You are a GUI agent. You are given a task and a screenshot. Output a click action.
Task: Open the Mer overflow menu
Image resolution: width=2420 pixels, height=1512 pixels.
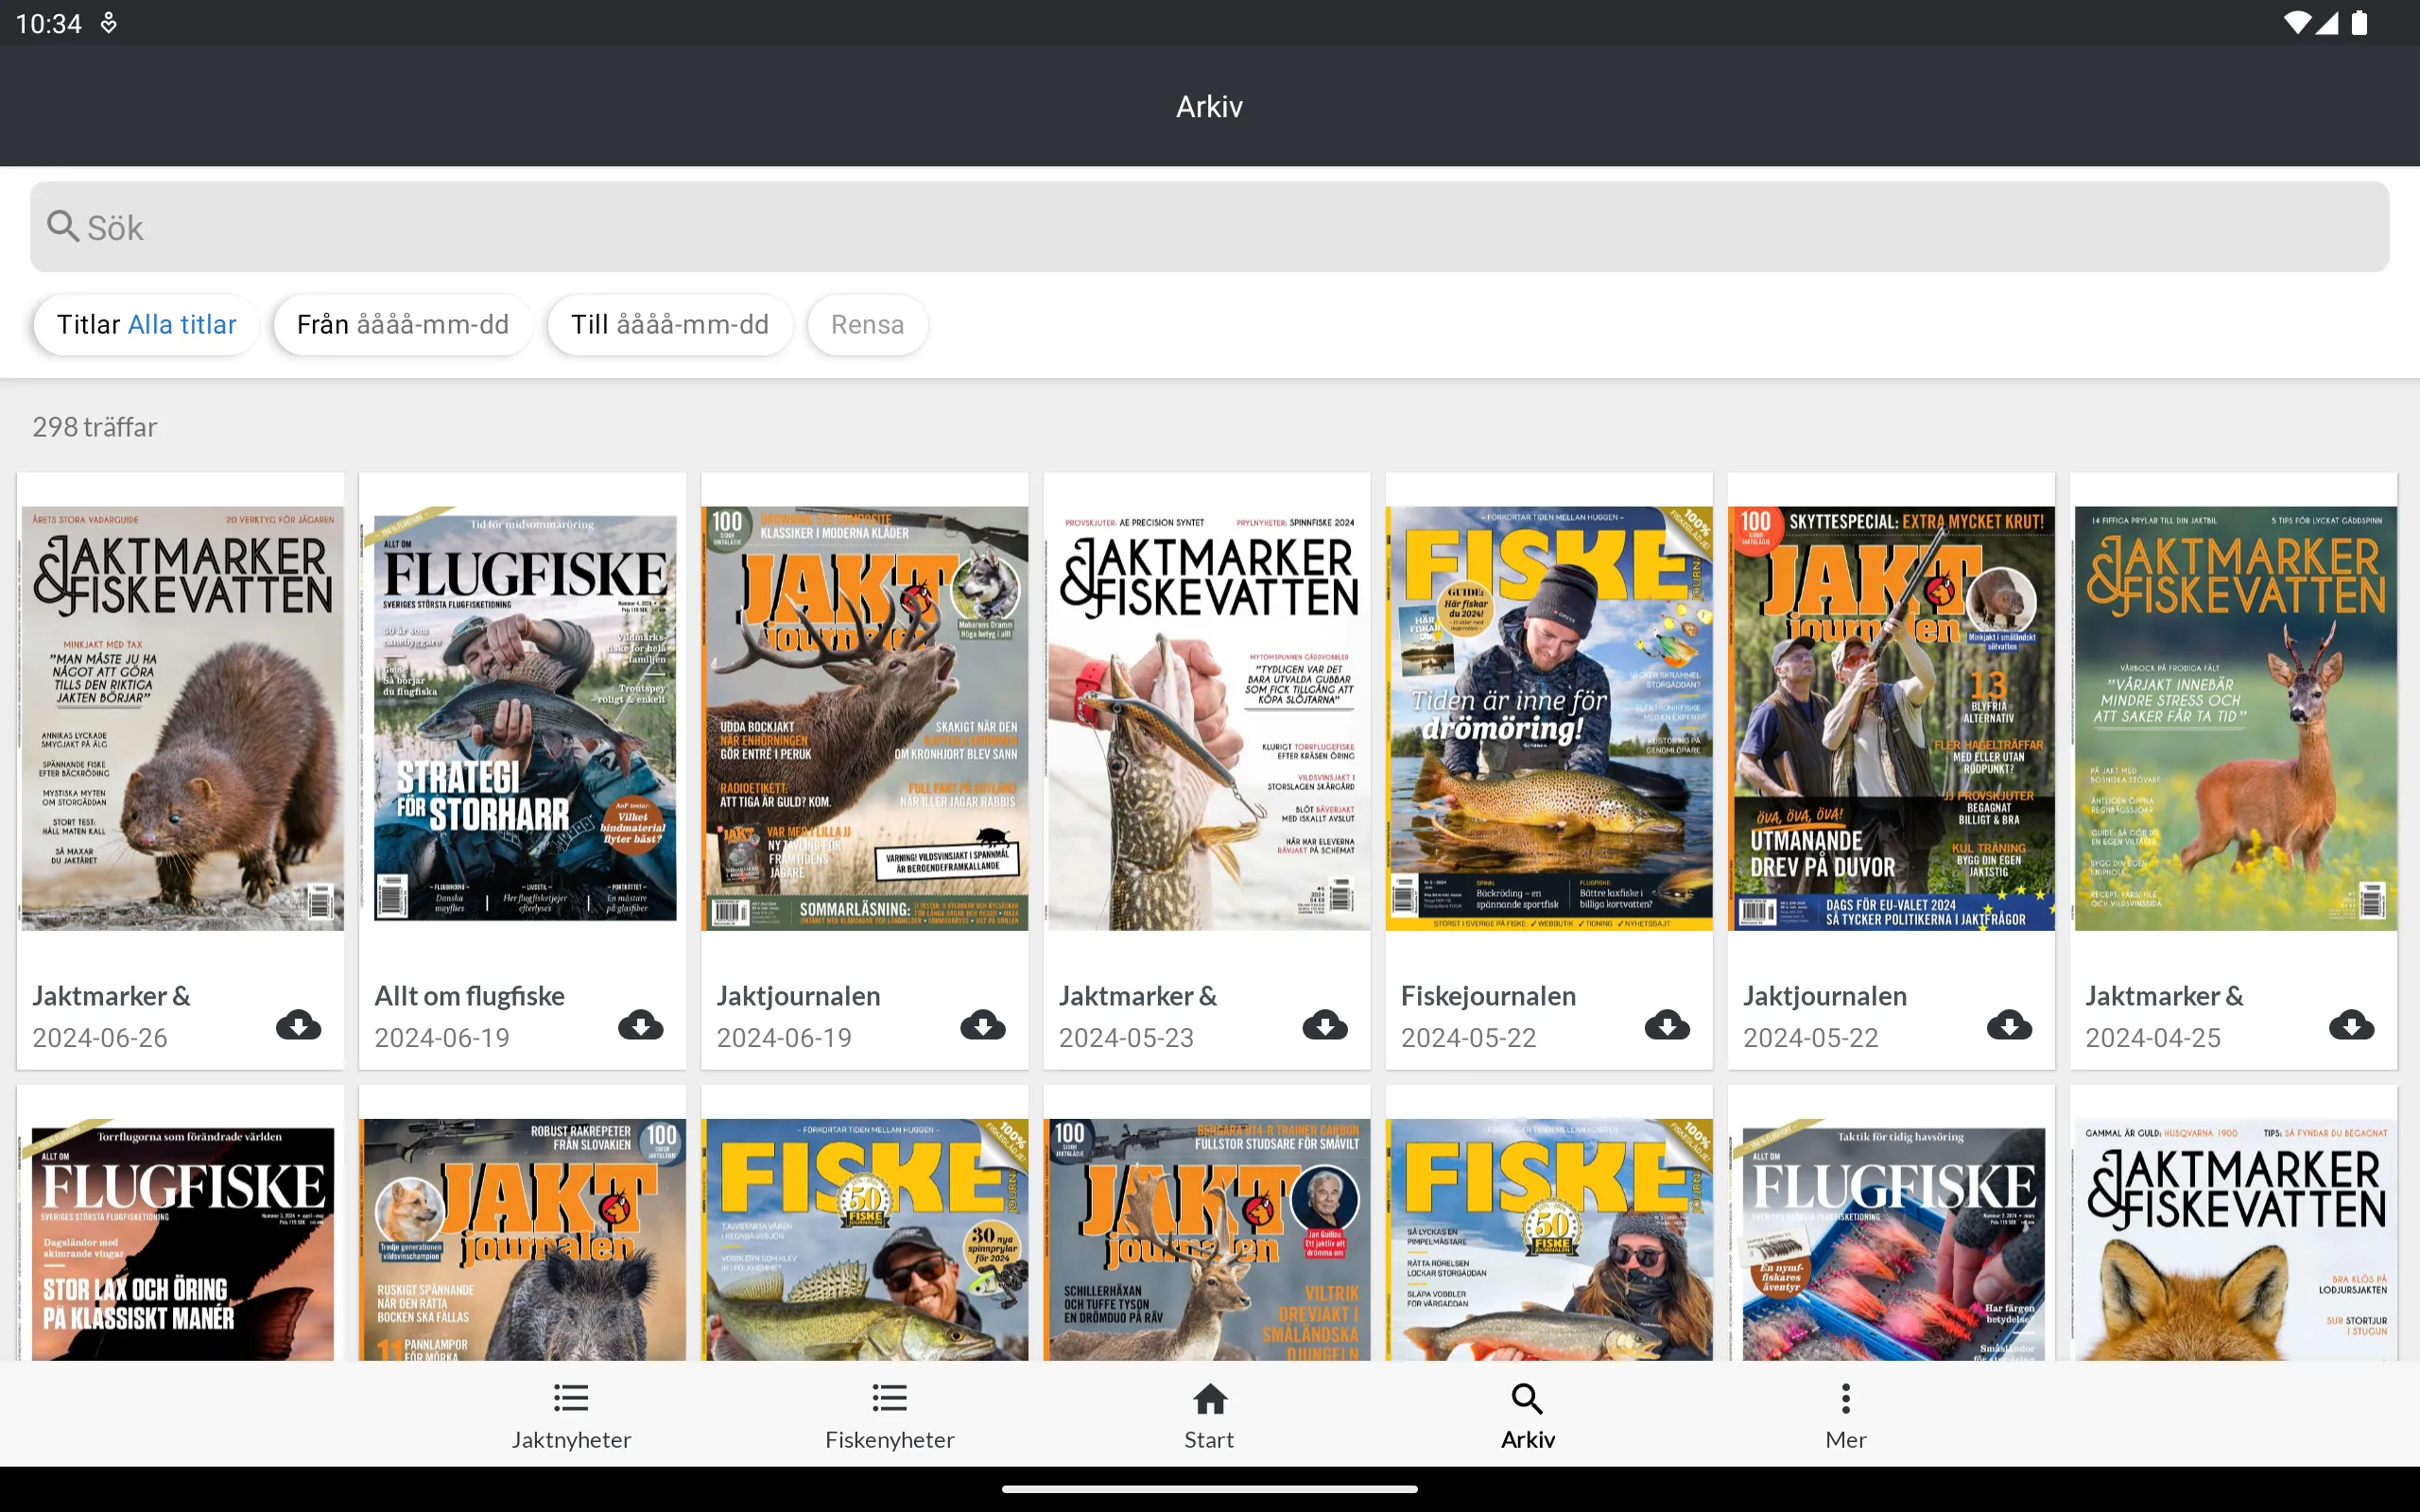pos(1845,1416)
